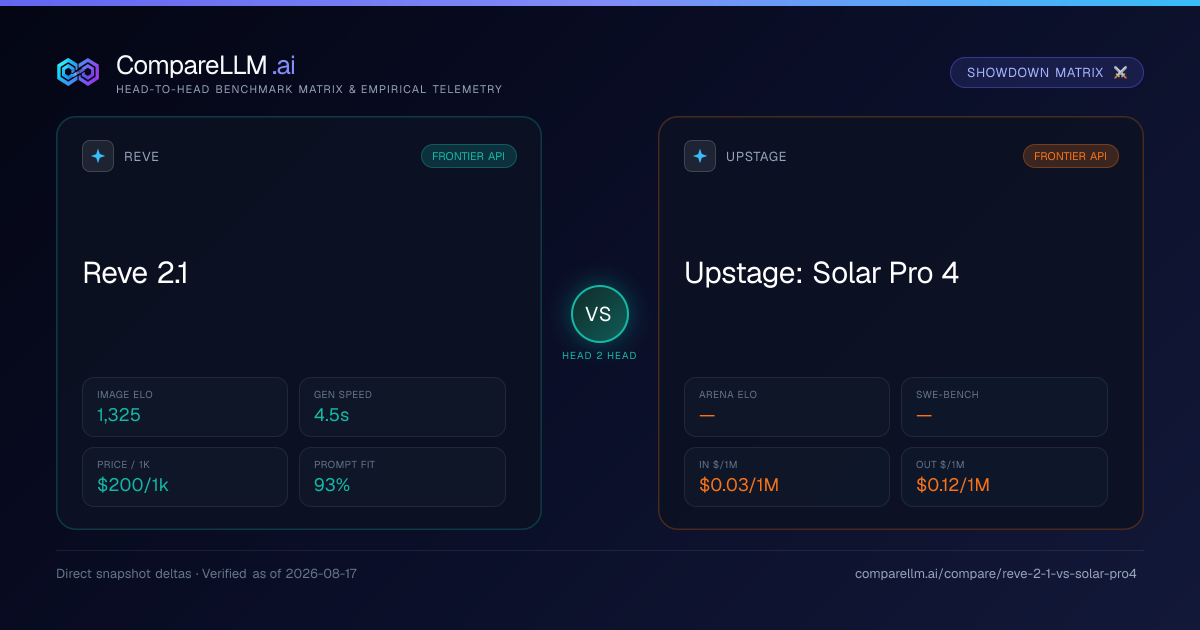Click the Reve 2.1 model title

tap(135, 273)
